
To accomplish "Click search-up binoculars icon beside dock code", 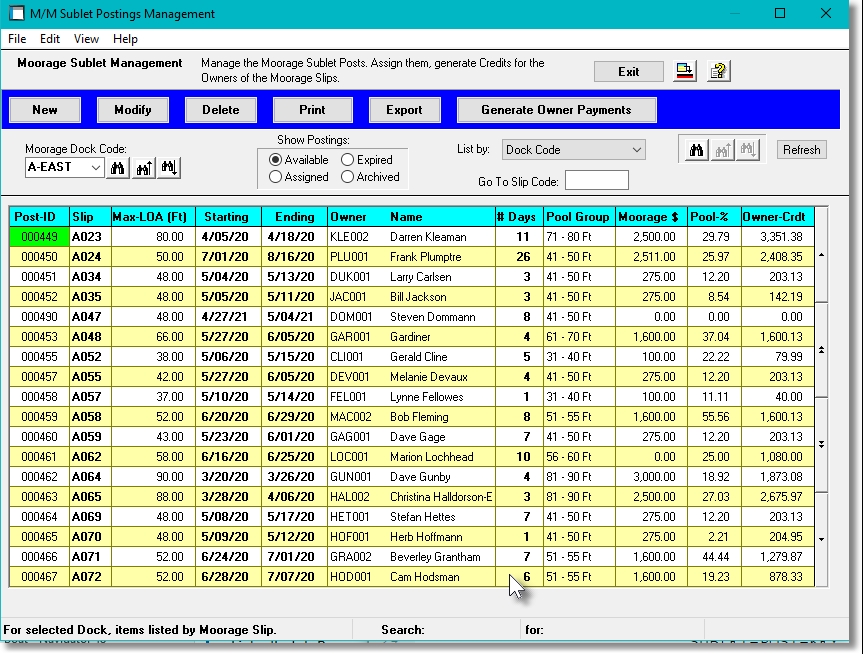I will point(143,167).
